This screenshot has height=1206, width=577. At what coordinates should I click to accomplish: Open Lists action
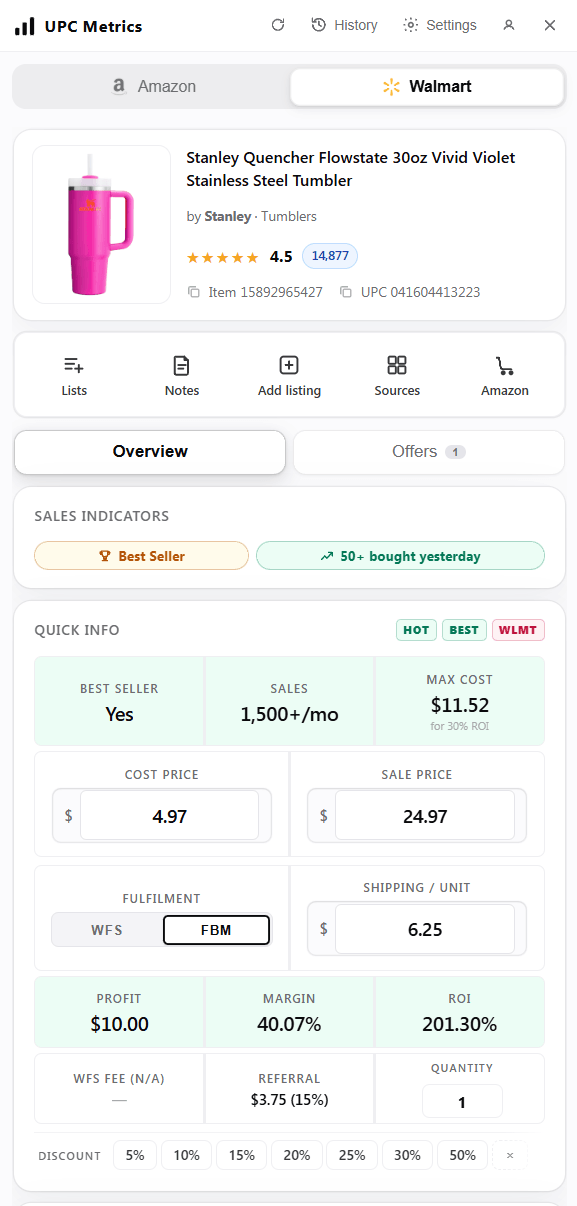(x=74, y=375)
